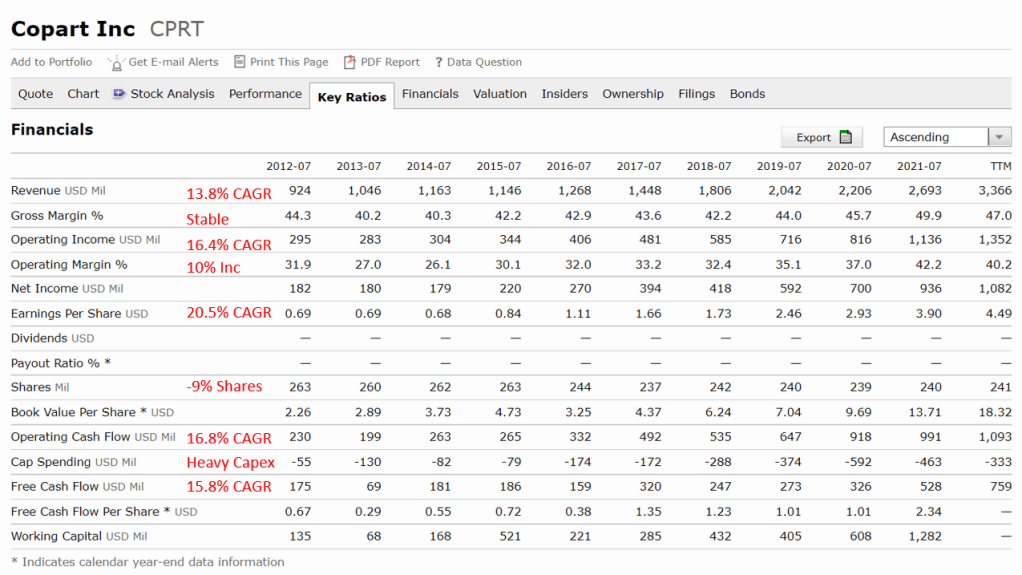This screenshot has width=1022, height=575.
Task: Click the Get E-mail Alerts link
Action: tap(173, 62)
